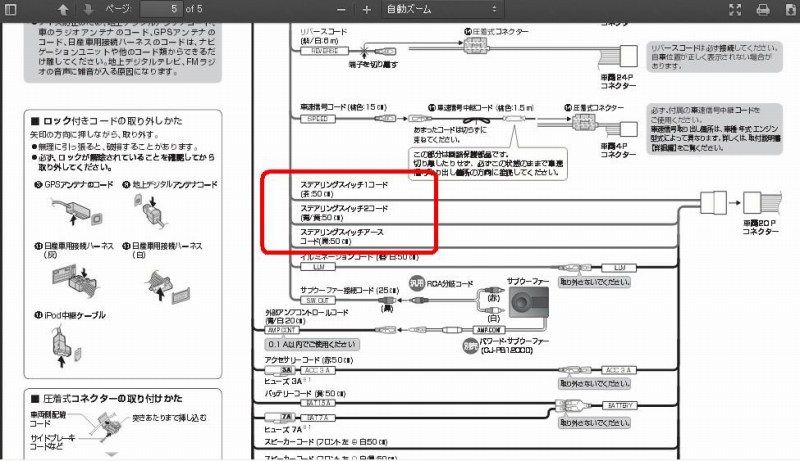Click the バッテリーコード label
800x461 pixels.
coord(305,394)
